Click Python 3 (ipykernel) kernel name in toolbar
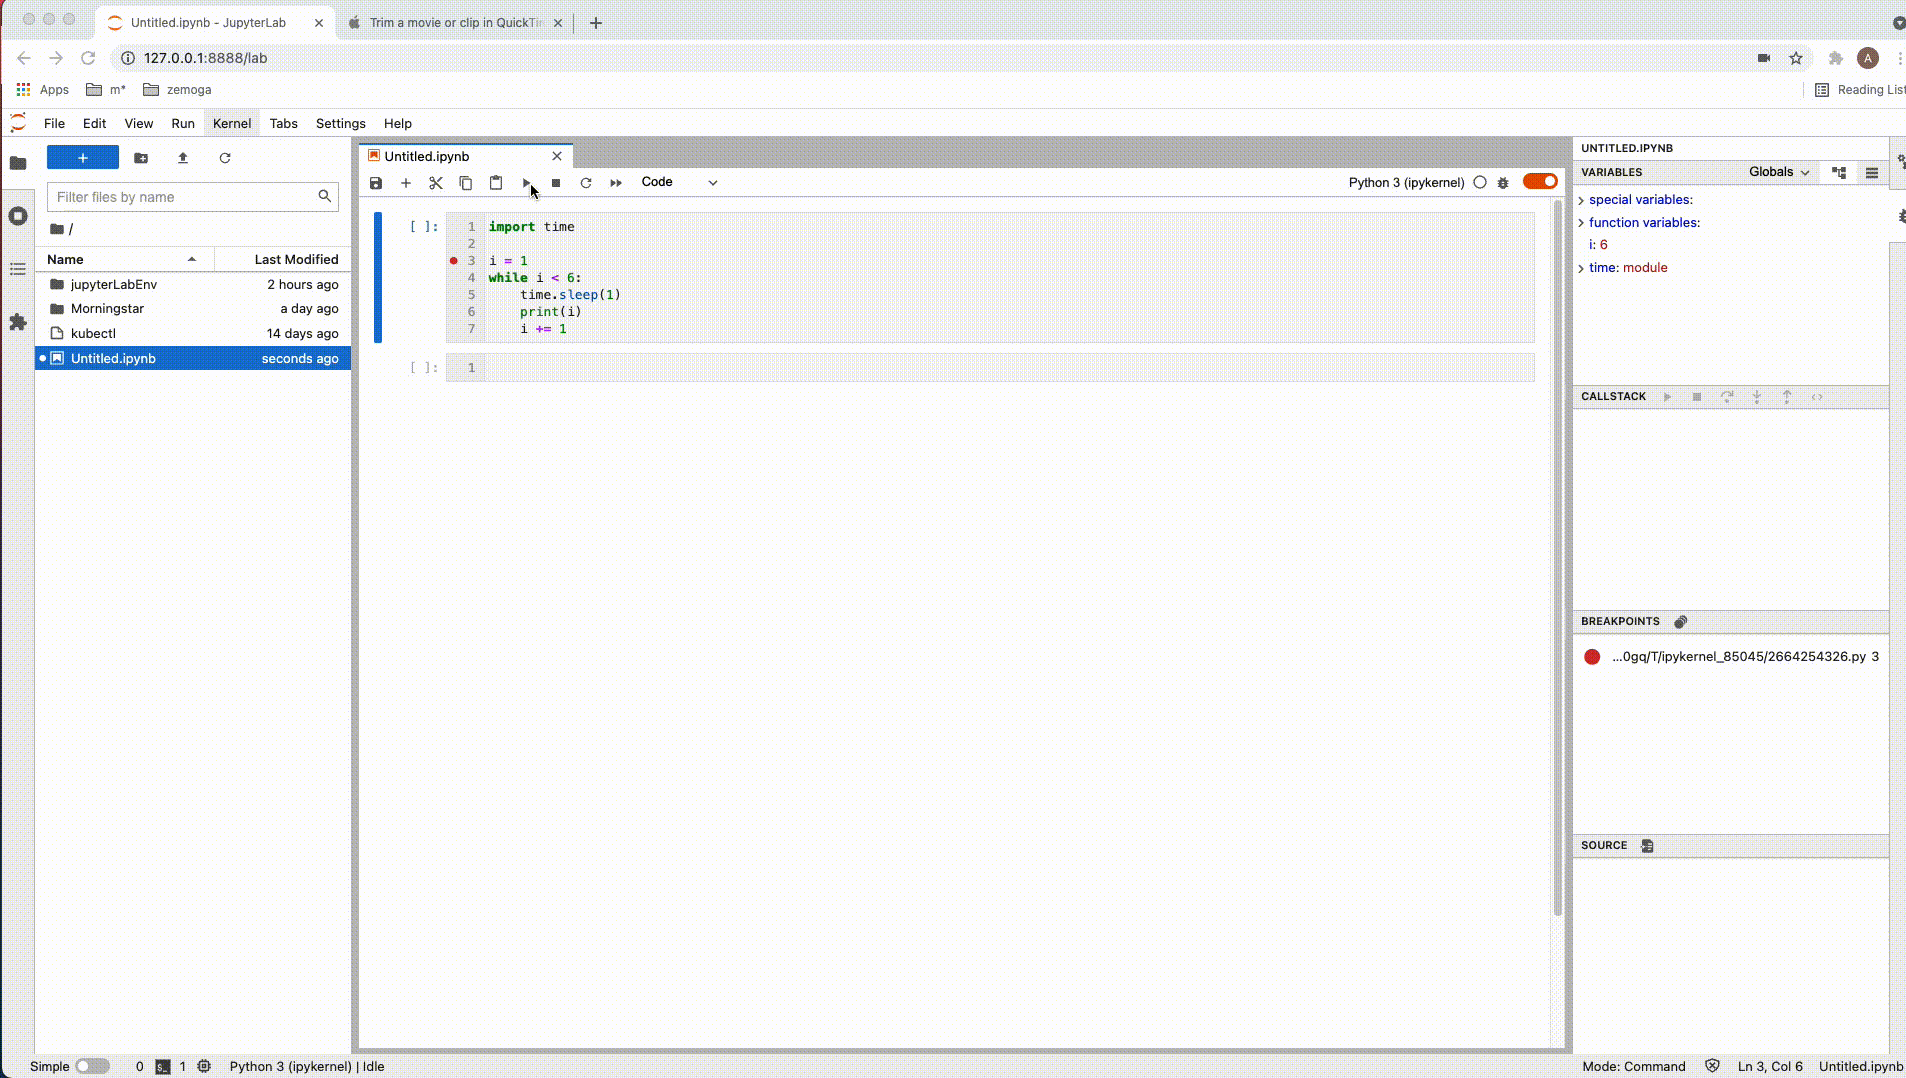The image size is (1906, 1078). [x=1406, y=183]
